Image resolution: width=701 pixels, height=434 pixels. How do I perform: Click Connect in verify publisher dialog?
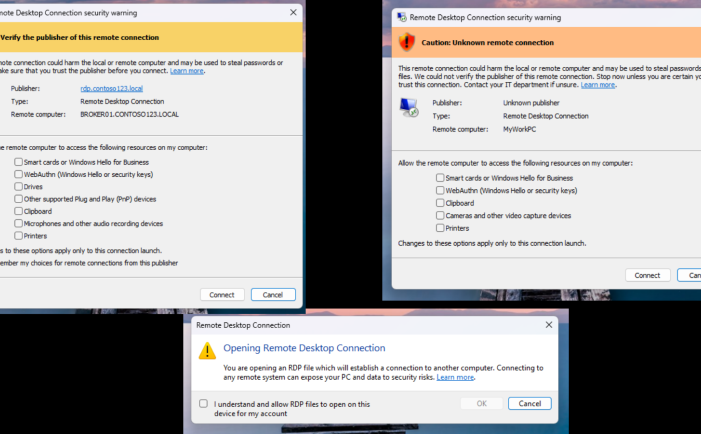tap(222, 295)
